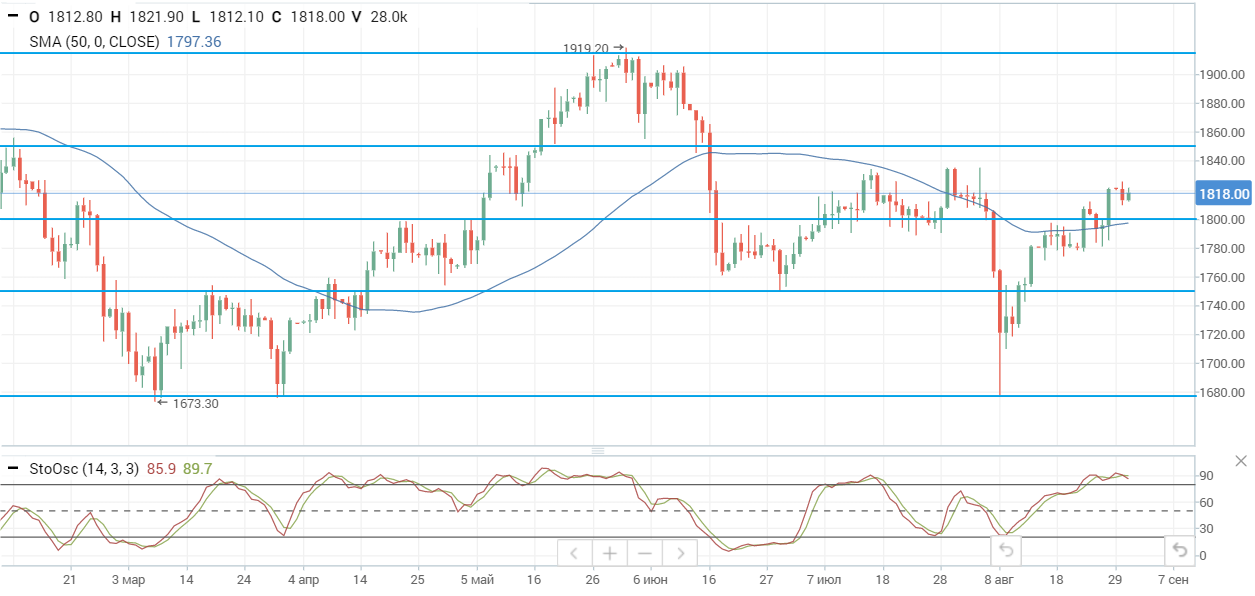Click the low marker label 1673.30
1255x596 pixels.
tap(196, 403)
